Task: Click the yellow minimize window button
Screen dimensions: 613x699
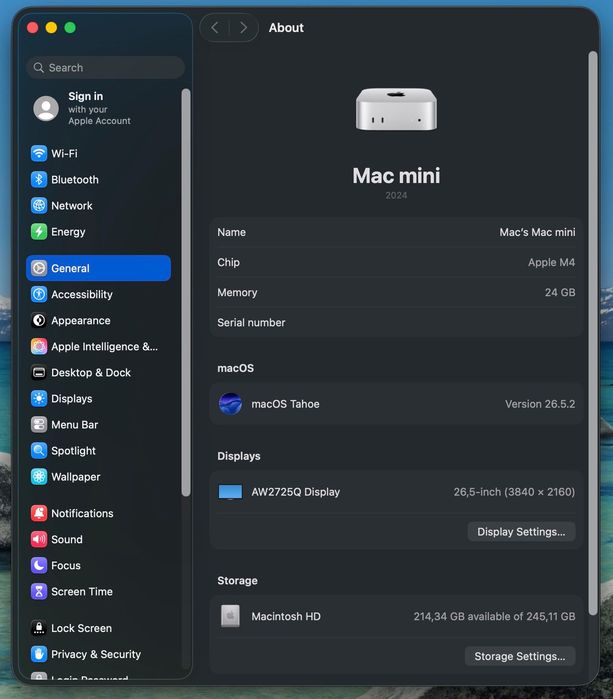Action: tap(51, 28)
